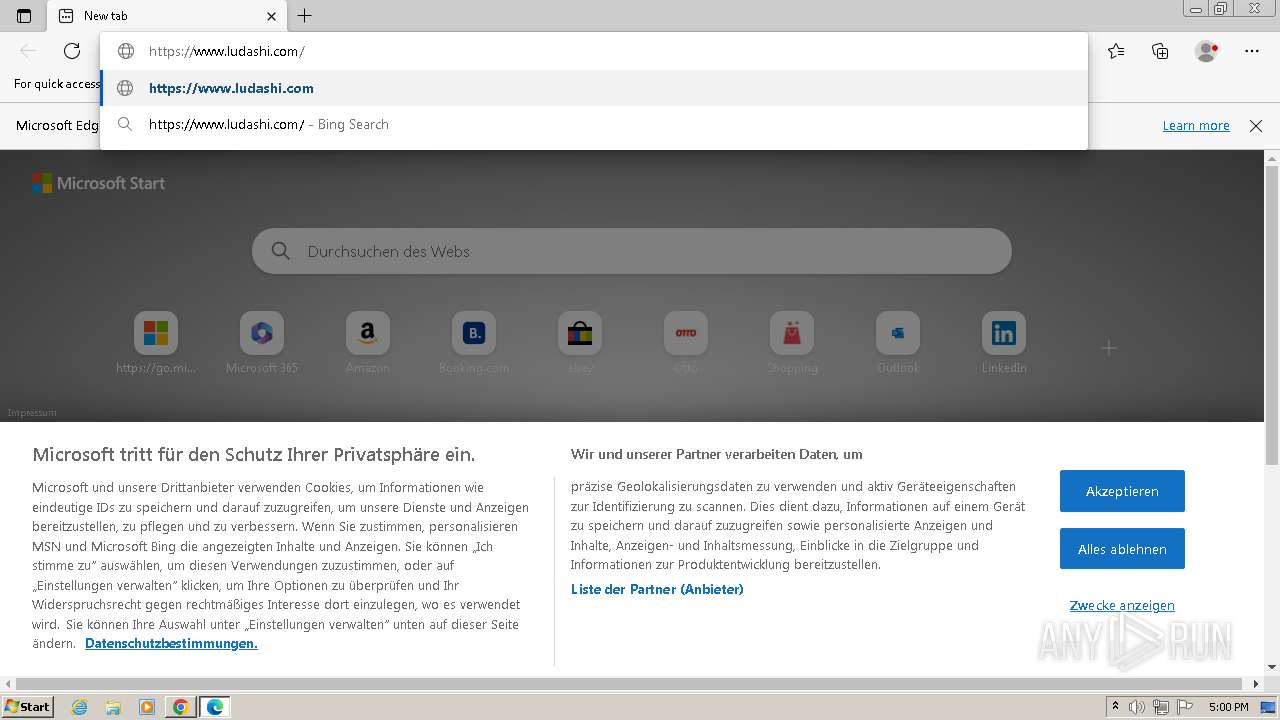
Task: Show hidden system tray icons
Action: coord(1115,707)
